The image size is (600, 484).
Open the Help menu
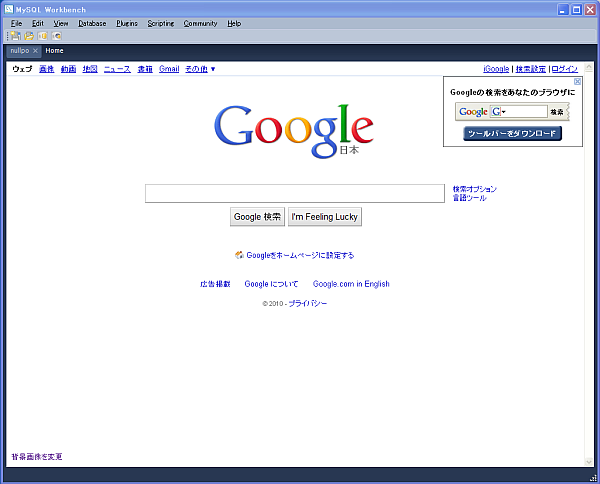pyautogui.click(x=234, y=24)
